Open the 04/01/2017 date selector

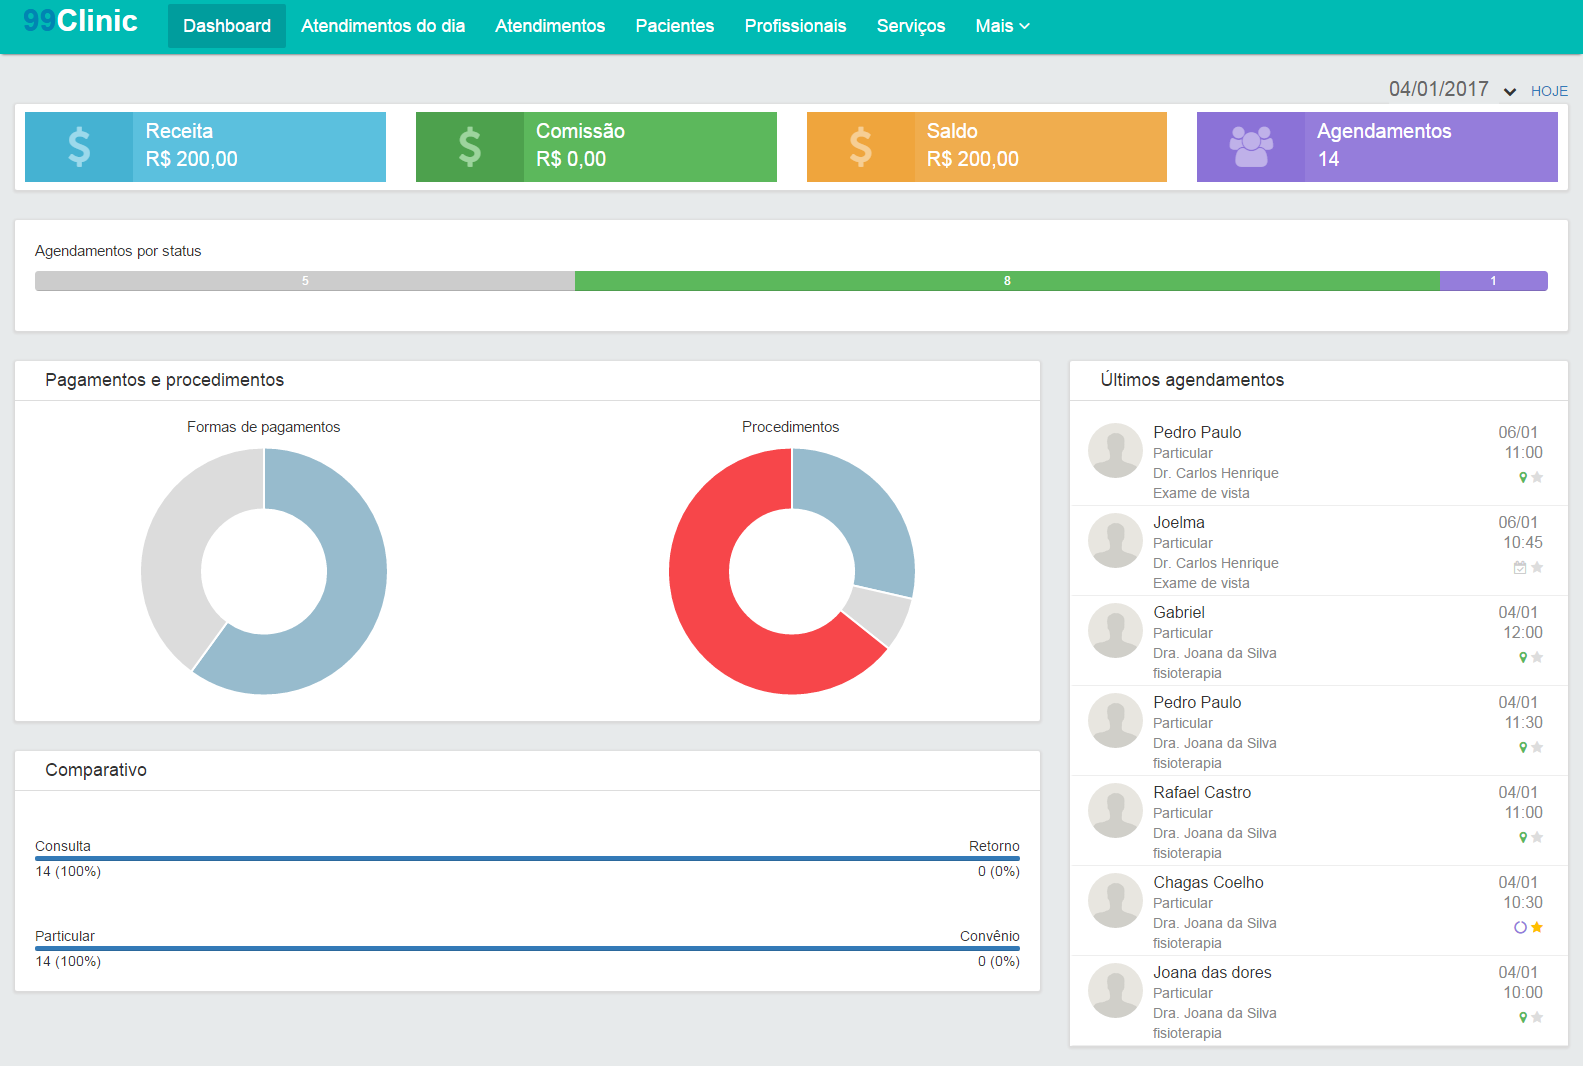pyautogui.click(x=1438, y=90)
